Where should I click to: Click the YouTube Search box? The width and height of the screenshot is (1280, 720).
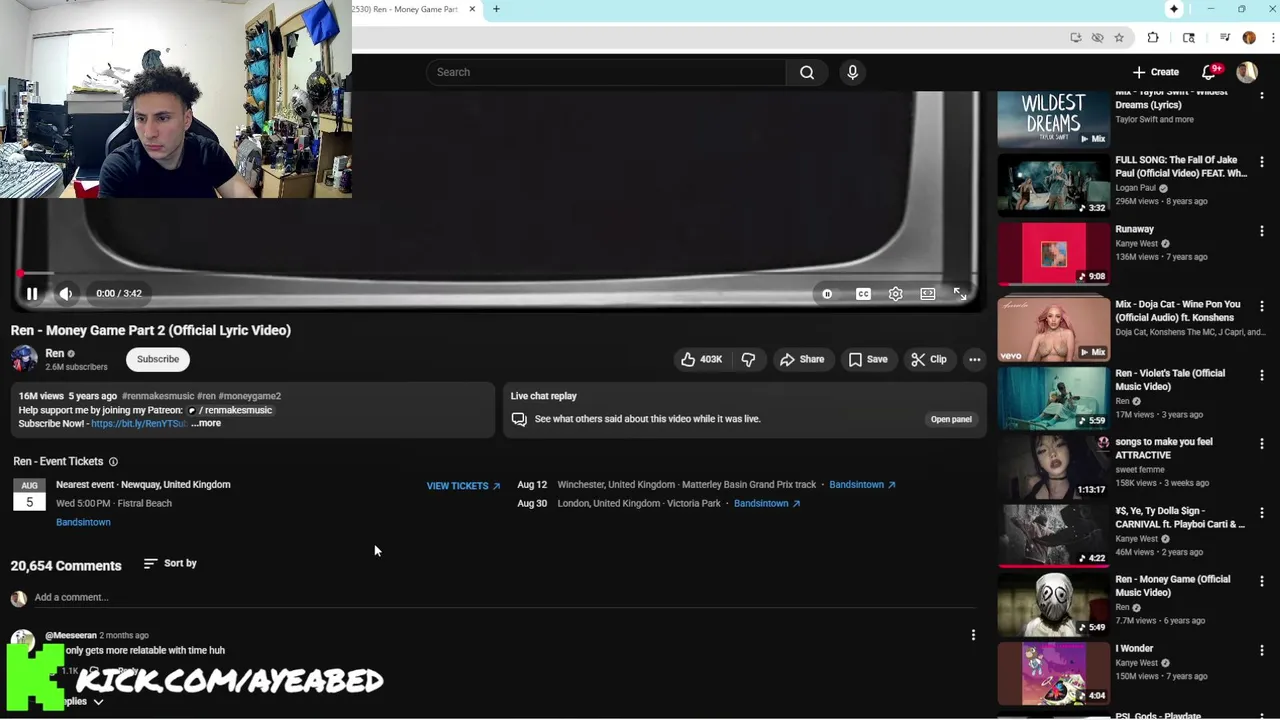point(606,72)
